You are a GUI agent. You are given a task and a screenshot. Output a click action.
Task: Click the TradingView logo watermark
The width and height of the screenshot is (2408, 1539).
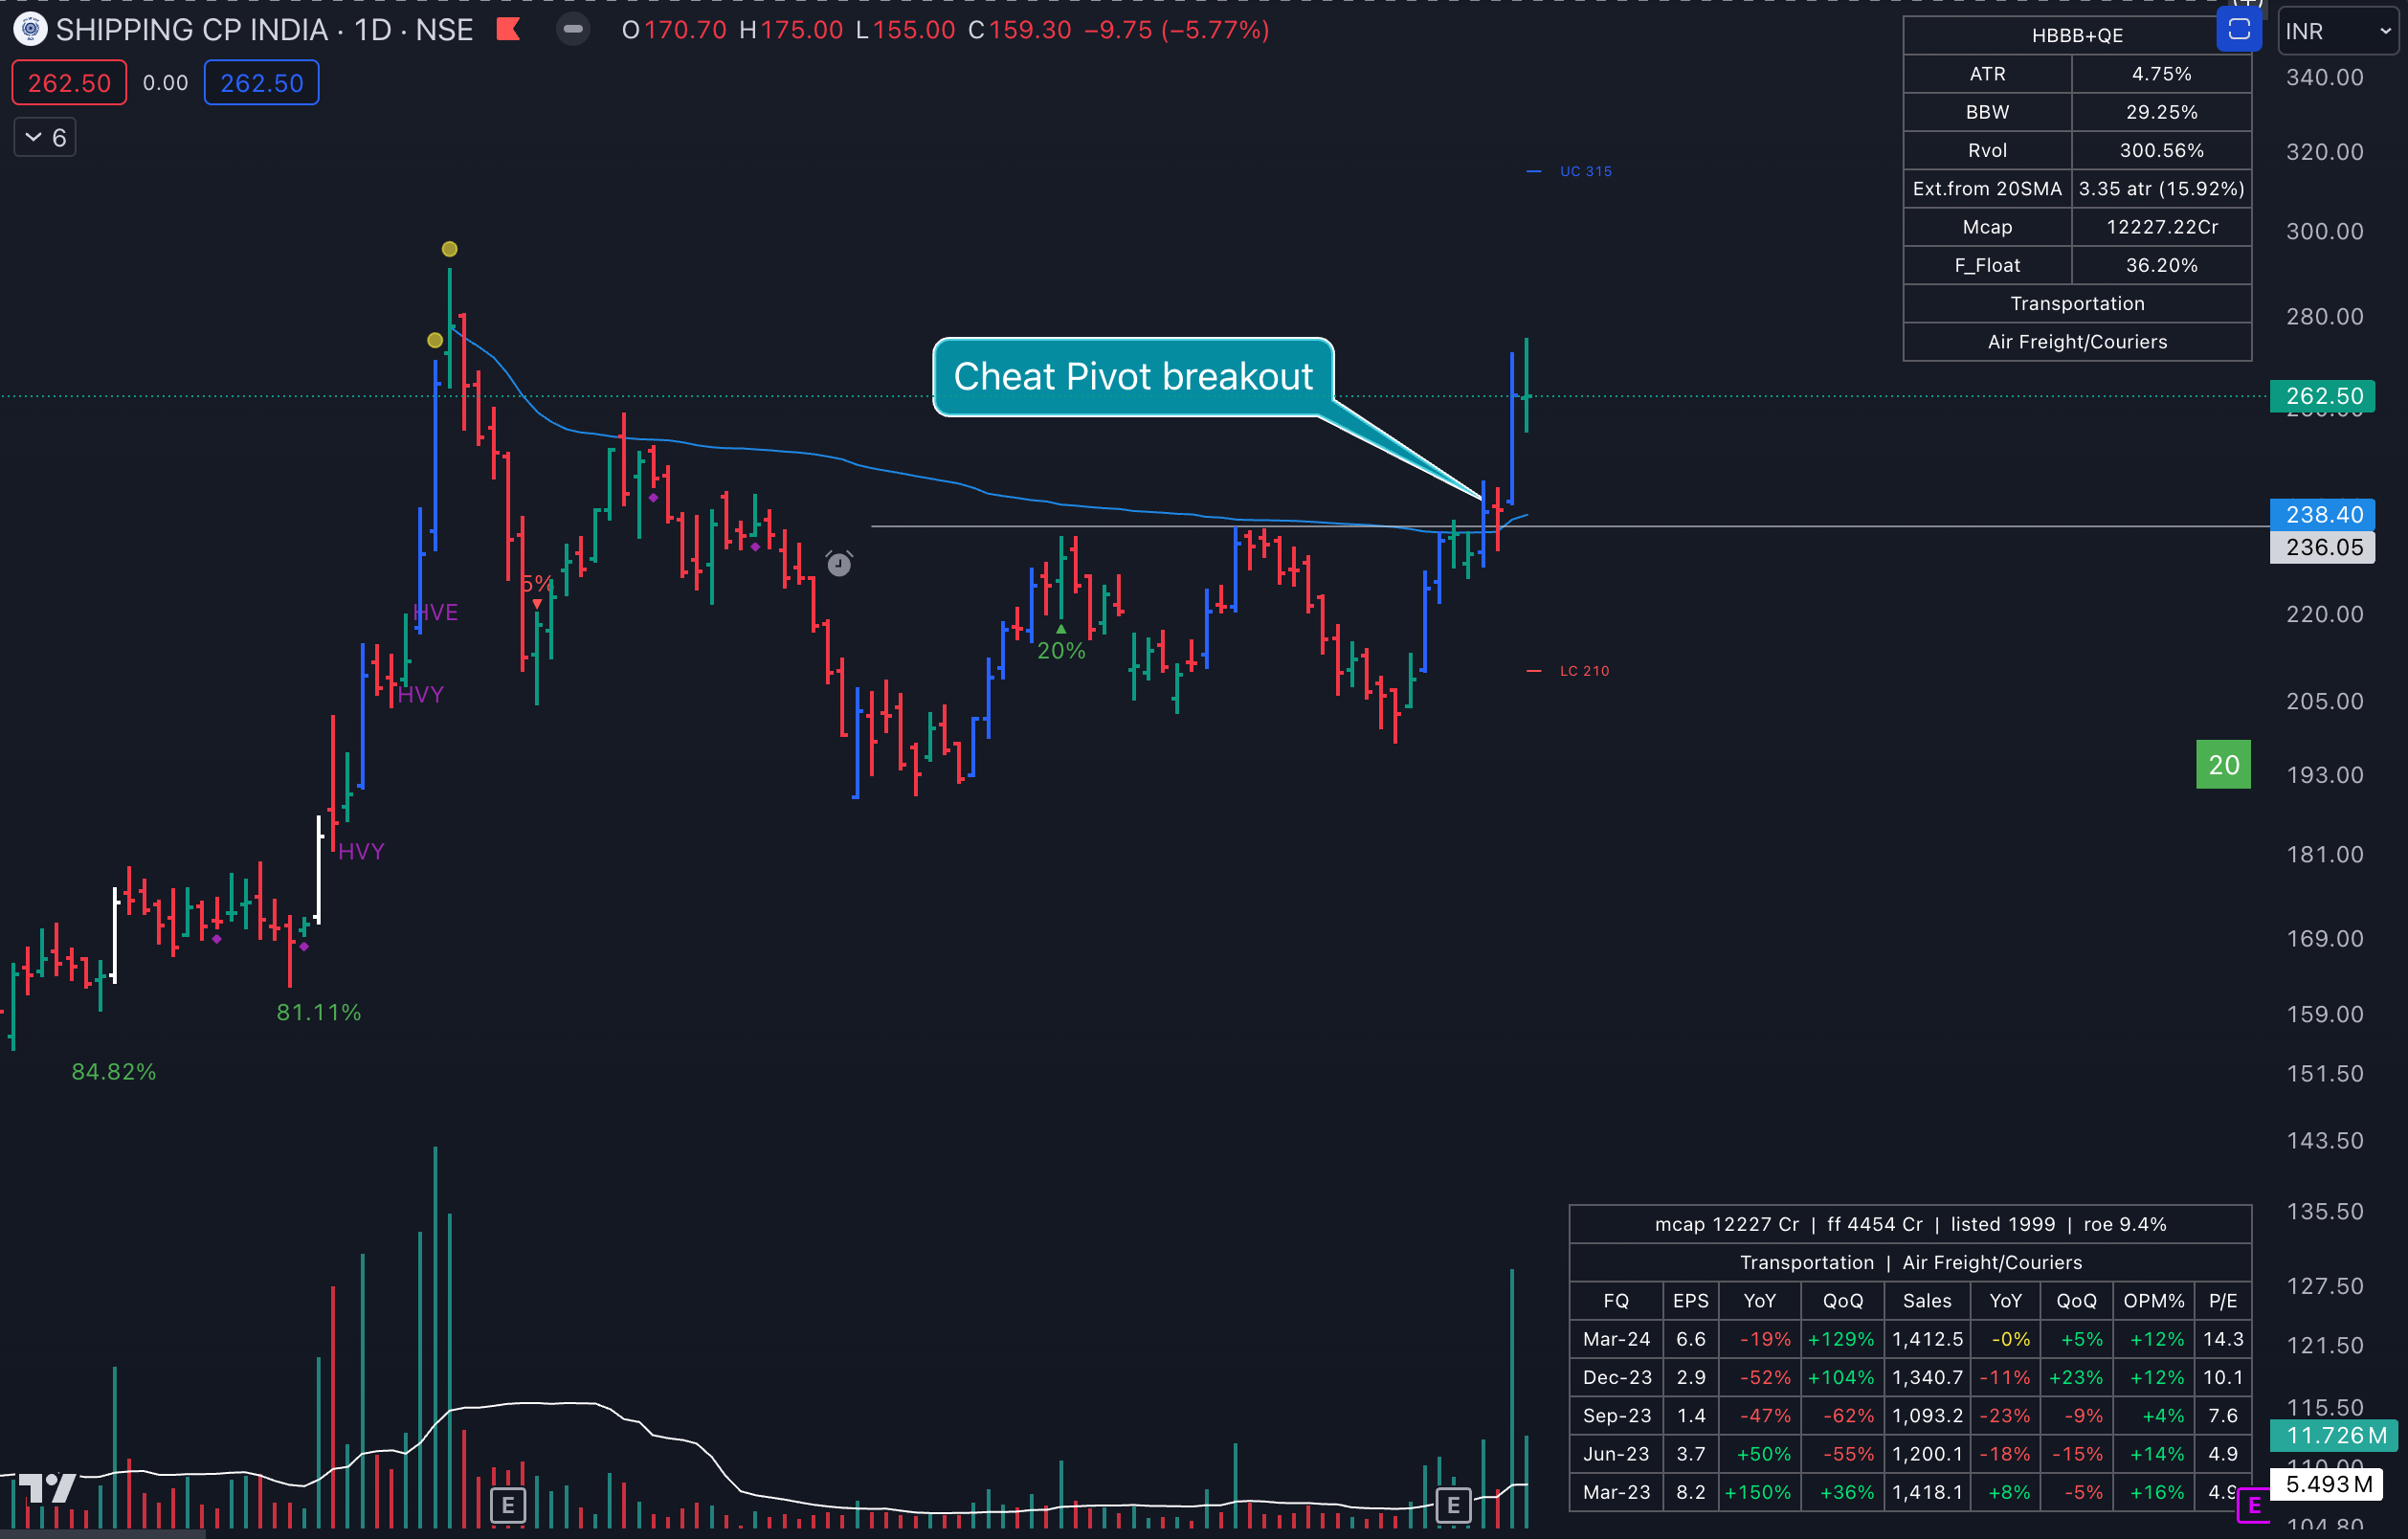[45, 1488]
